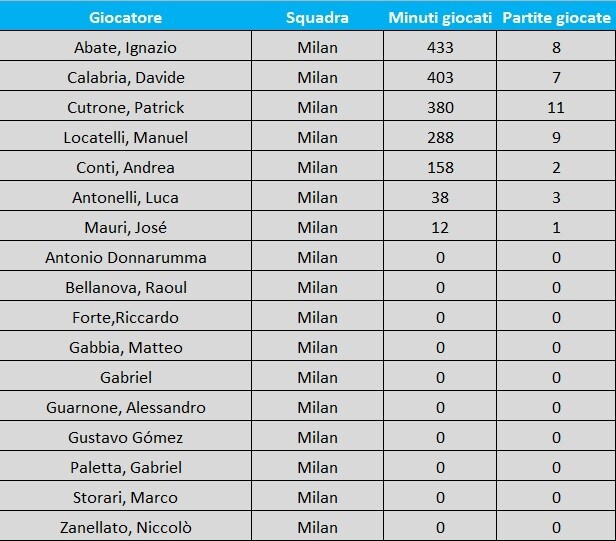Screen dimensions: 616x541
Task: Click the Minuti giocati header
Action: (440, 18)
